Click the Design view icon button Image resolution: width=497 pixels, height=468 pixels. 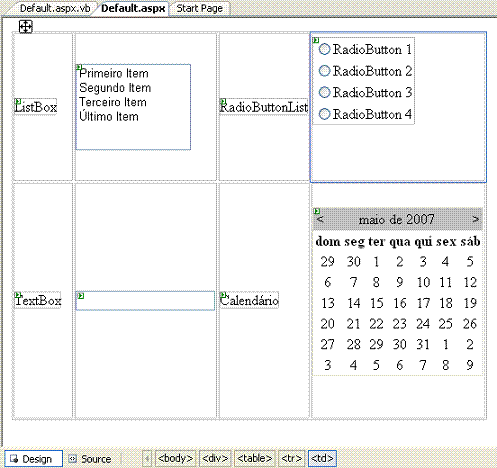coord(33,459)
